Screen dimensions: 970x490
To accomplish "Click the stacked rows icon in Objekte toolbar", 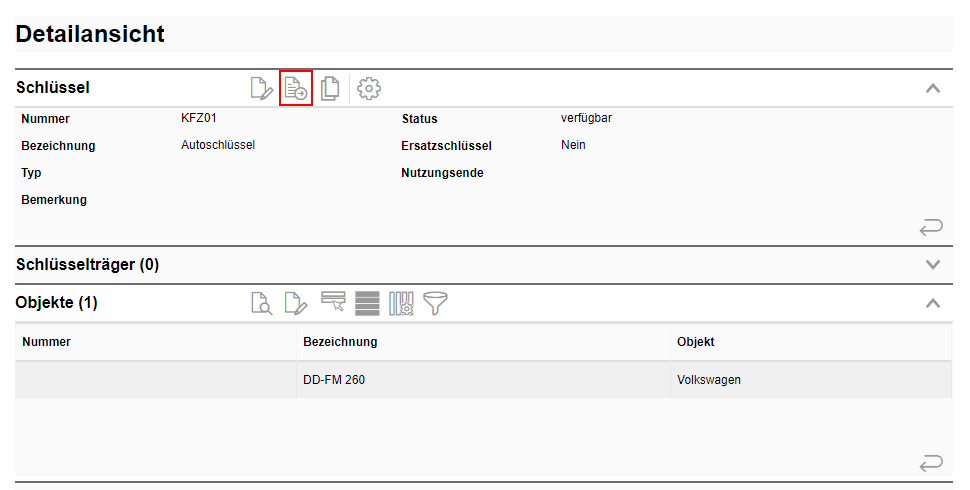I will 367,303.
